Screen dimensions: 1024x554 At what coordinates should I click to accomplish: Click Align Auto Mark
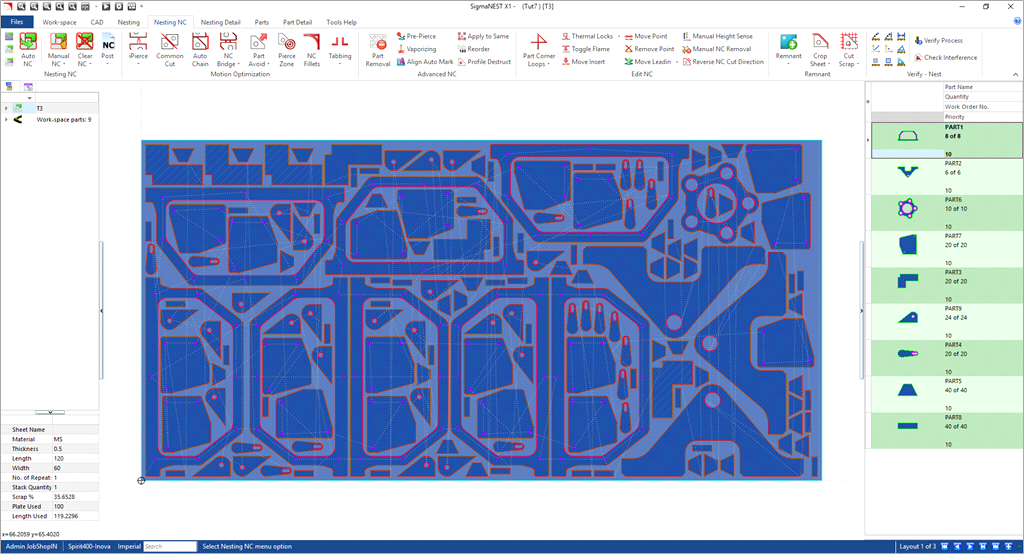[424, 61]
